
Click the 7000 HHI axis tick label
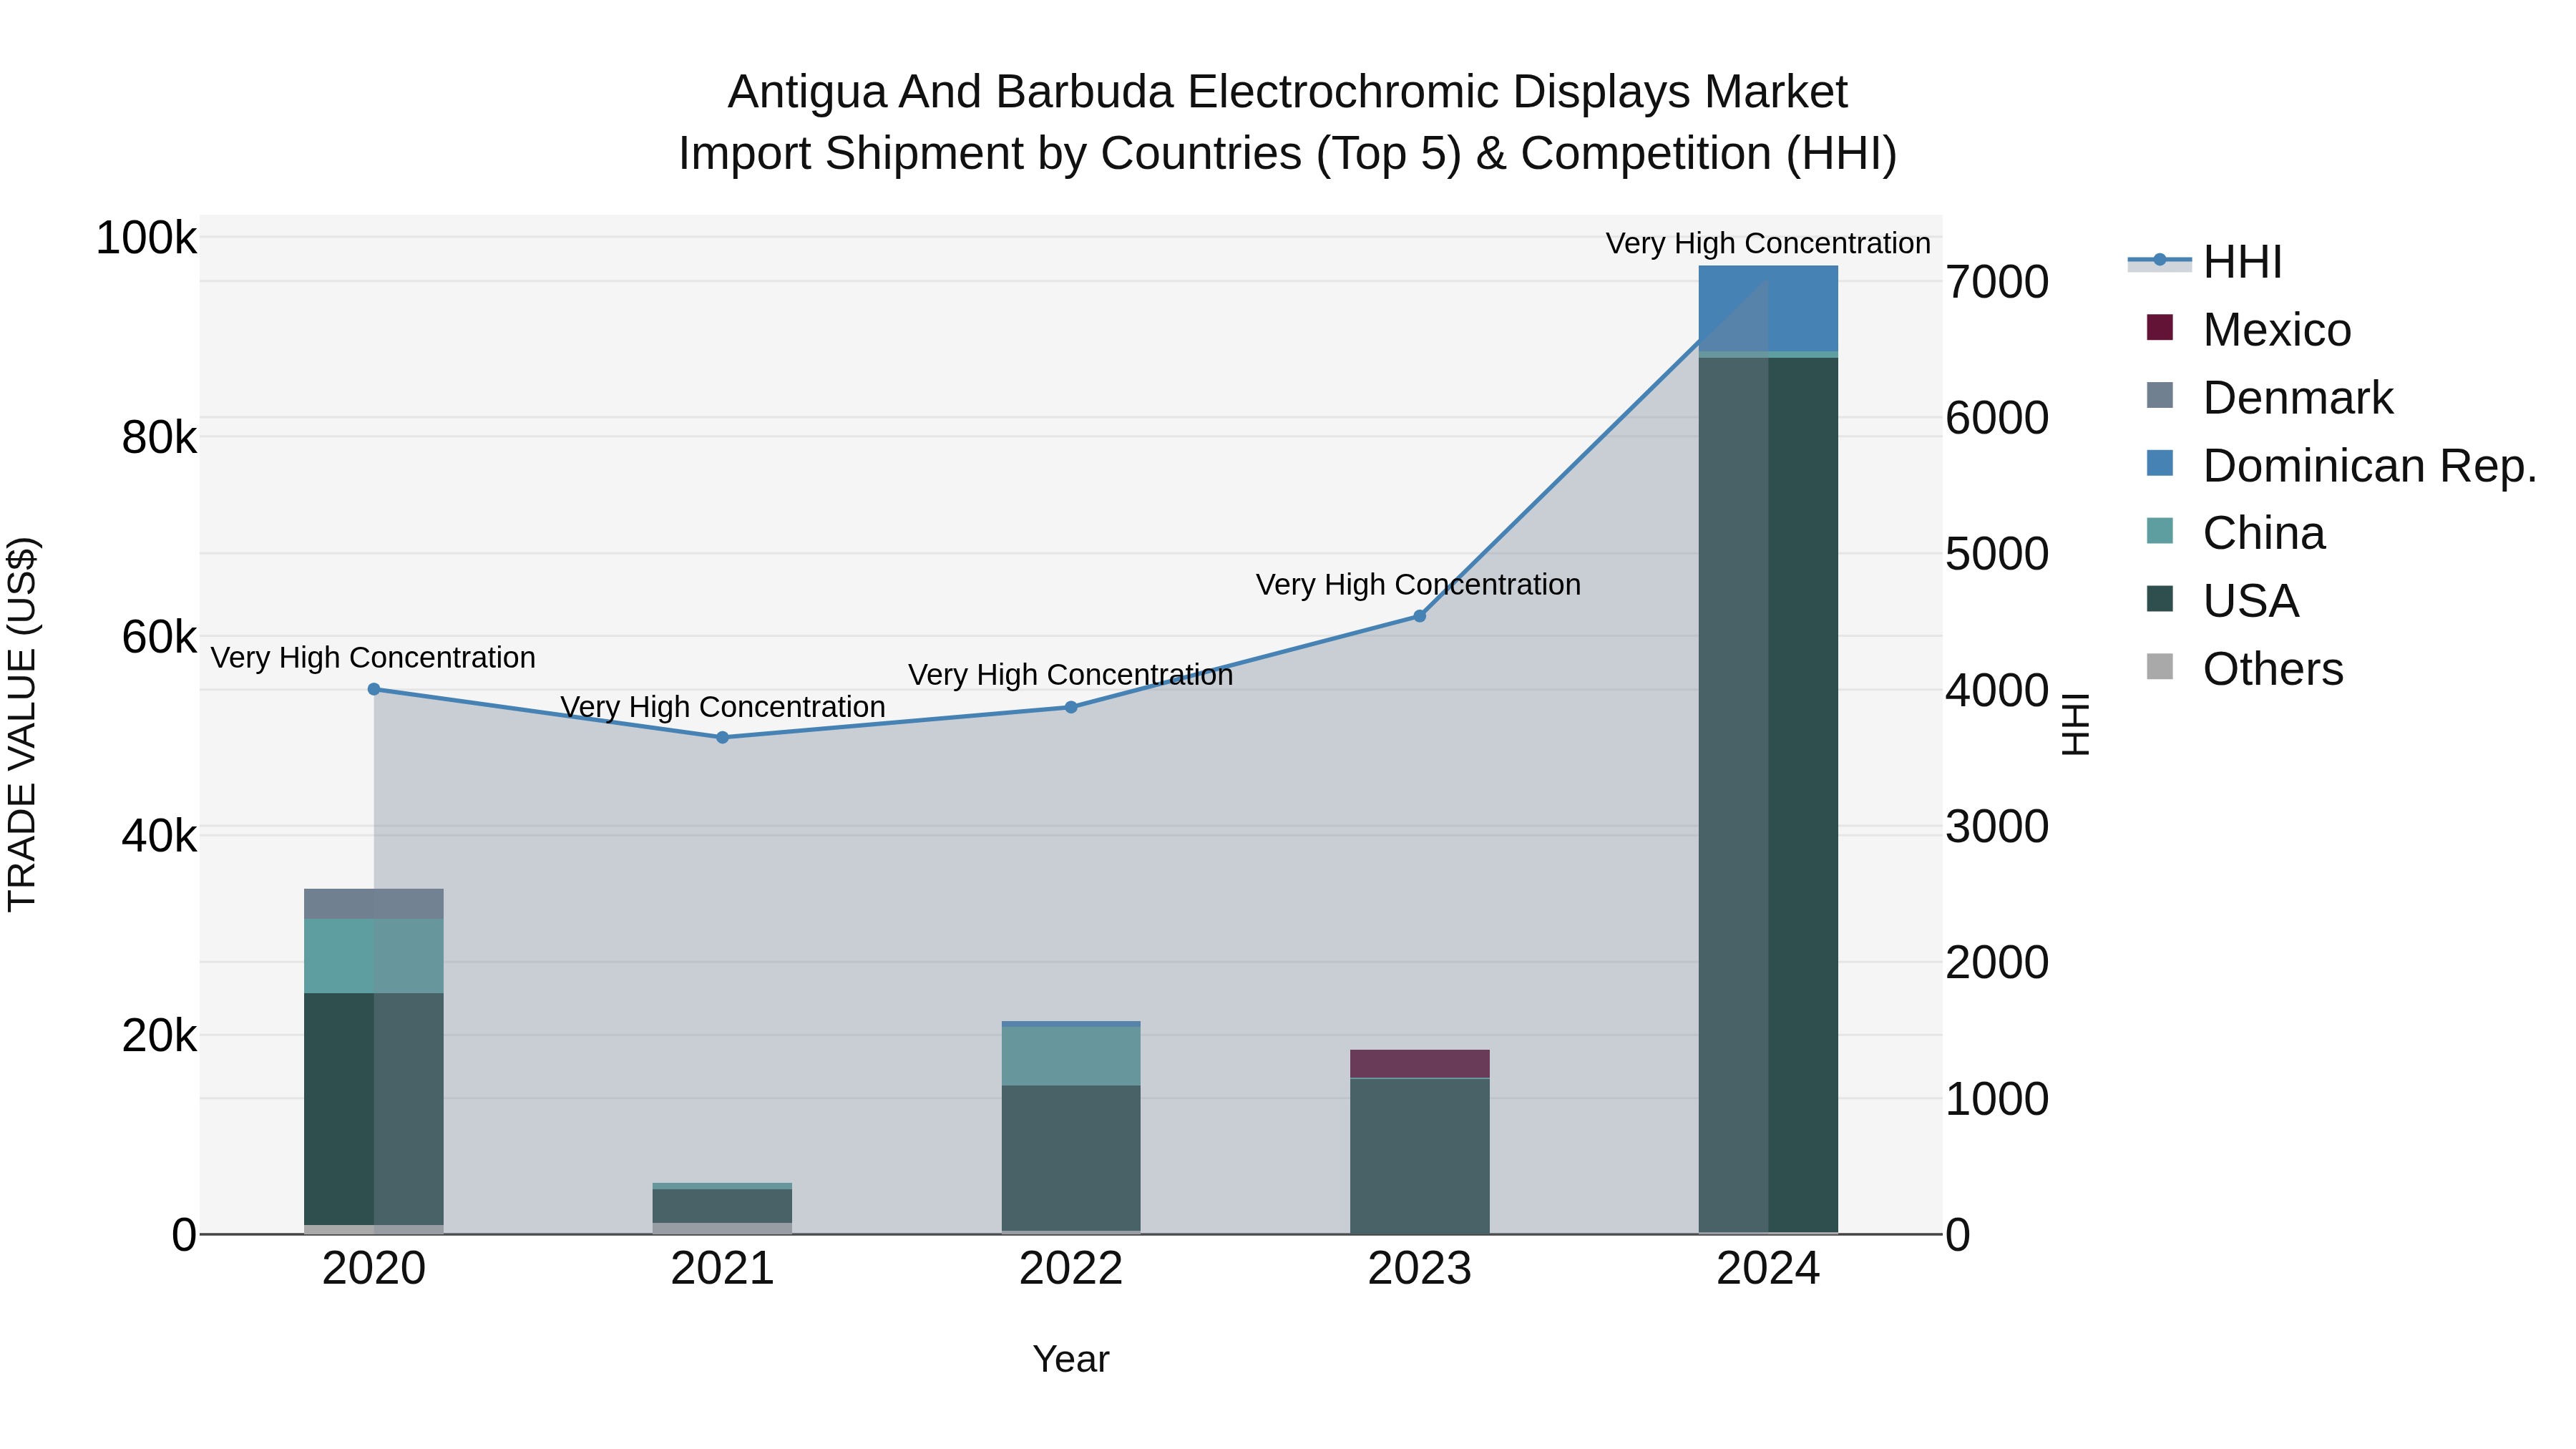click(1997, 282)
